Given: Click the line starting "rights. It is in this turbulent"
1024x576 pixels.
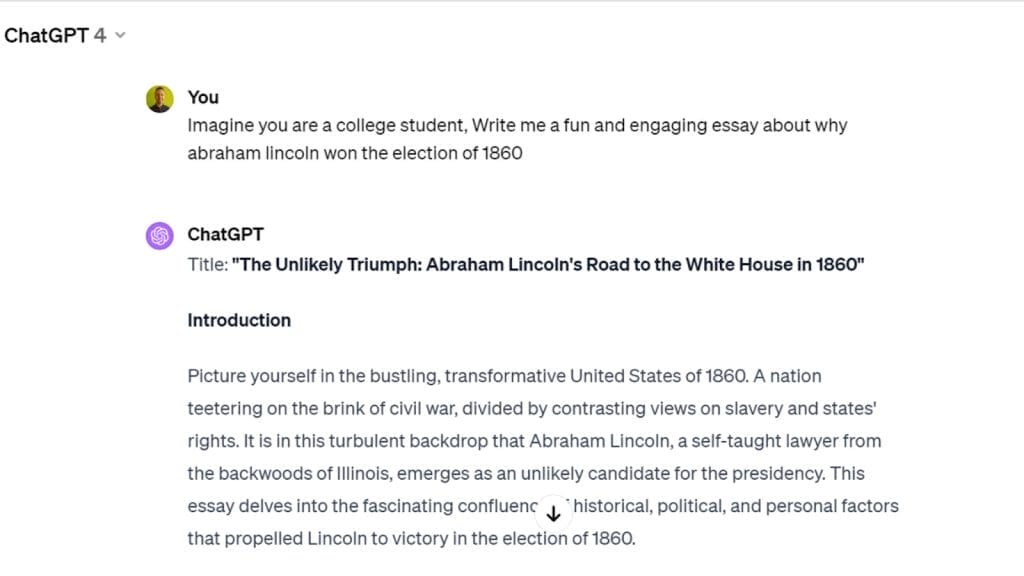Looking at the screenshot, I should 534,441.
